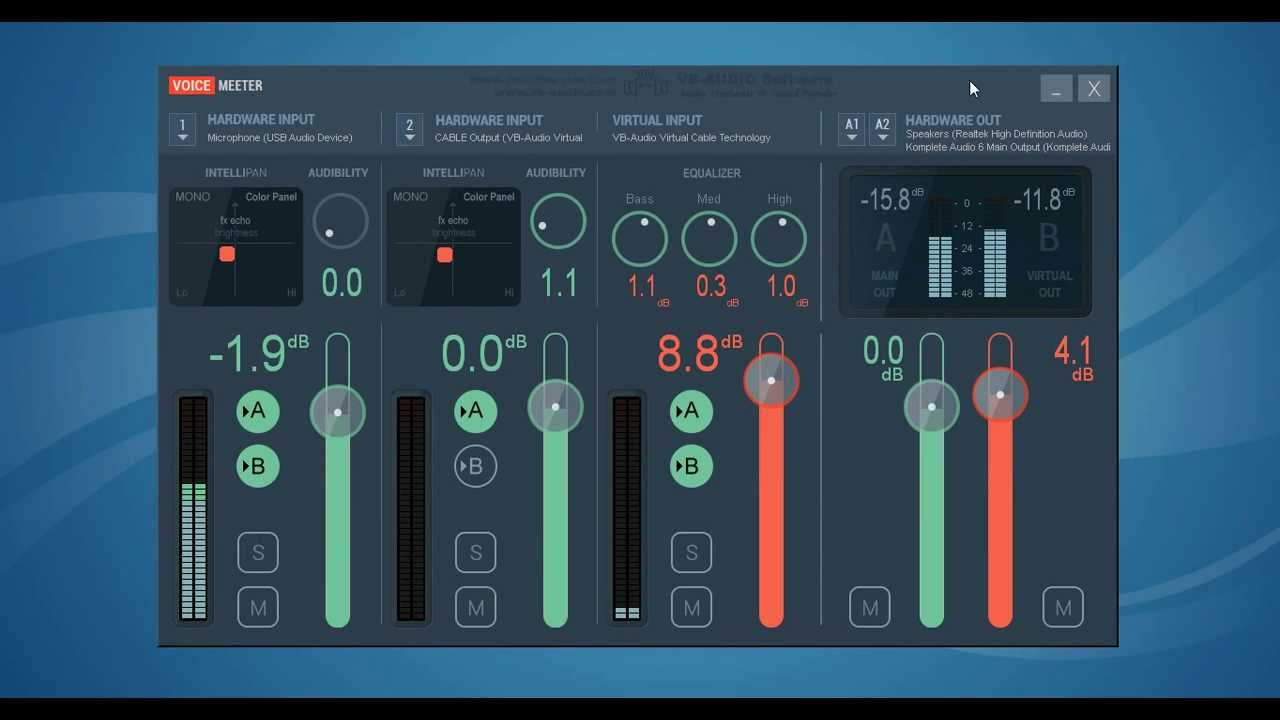Open the Hardware Input 2 device selector
Image resolution: width=1280 pixels, height=720 pixels.
pos(409,129)
